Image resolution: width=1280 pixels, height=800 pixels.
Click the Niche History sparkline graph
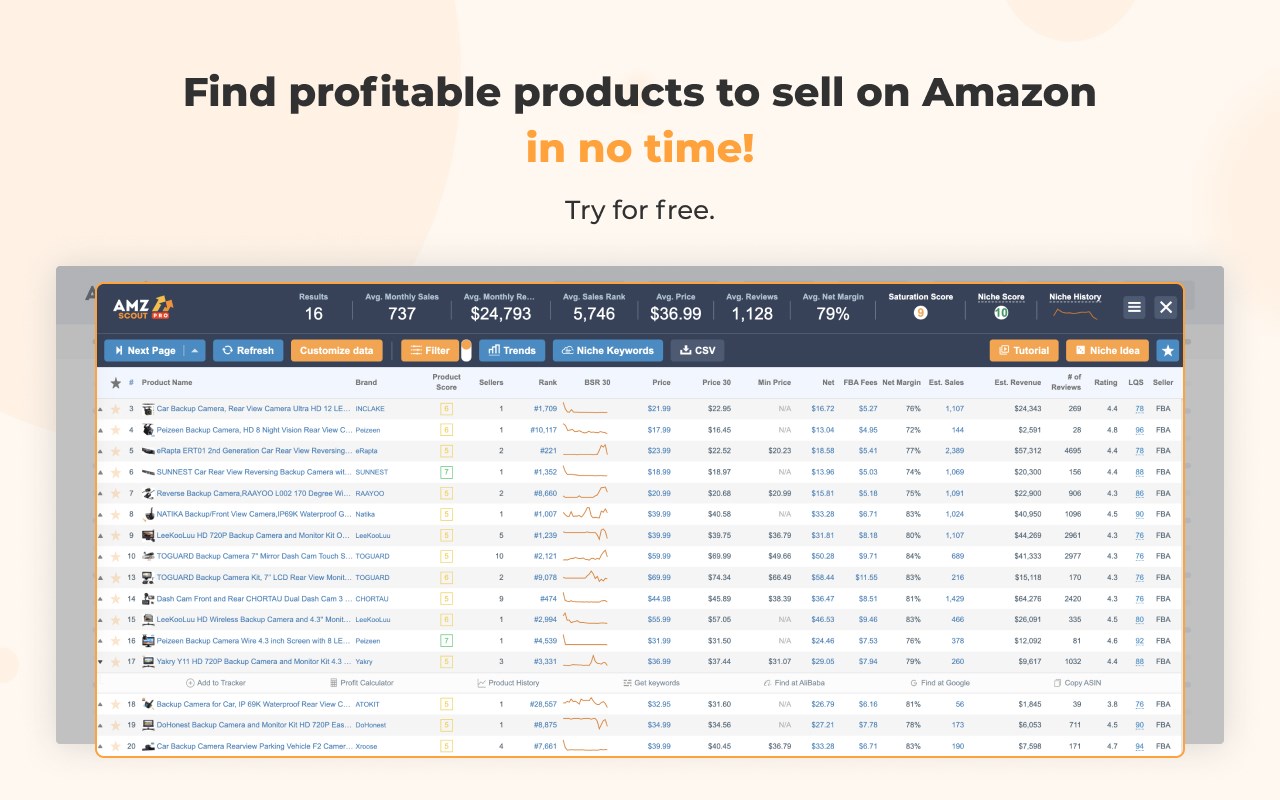pyautogui.click(x=1075, y=314)
